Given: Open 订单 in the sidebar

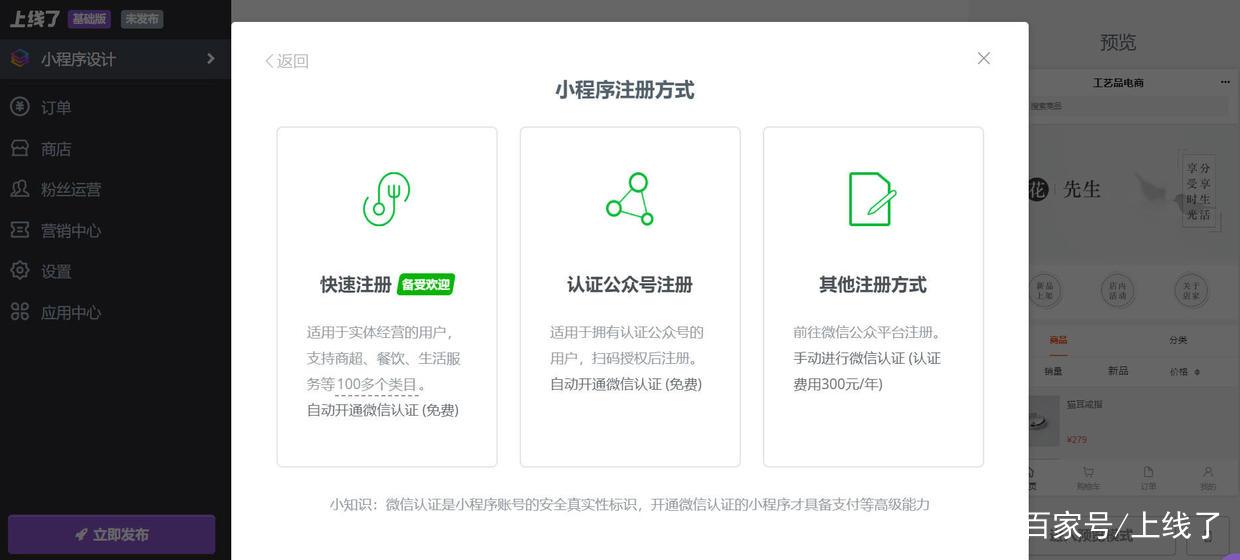Looking at the screenshot, I should [x=56, y=108].
